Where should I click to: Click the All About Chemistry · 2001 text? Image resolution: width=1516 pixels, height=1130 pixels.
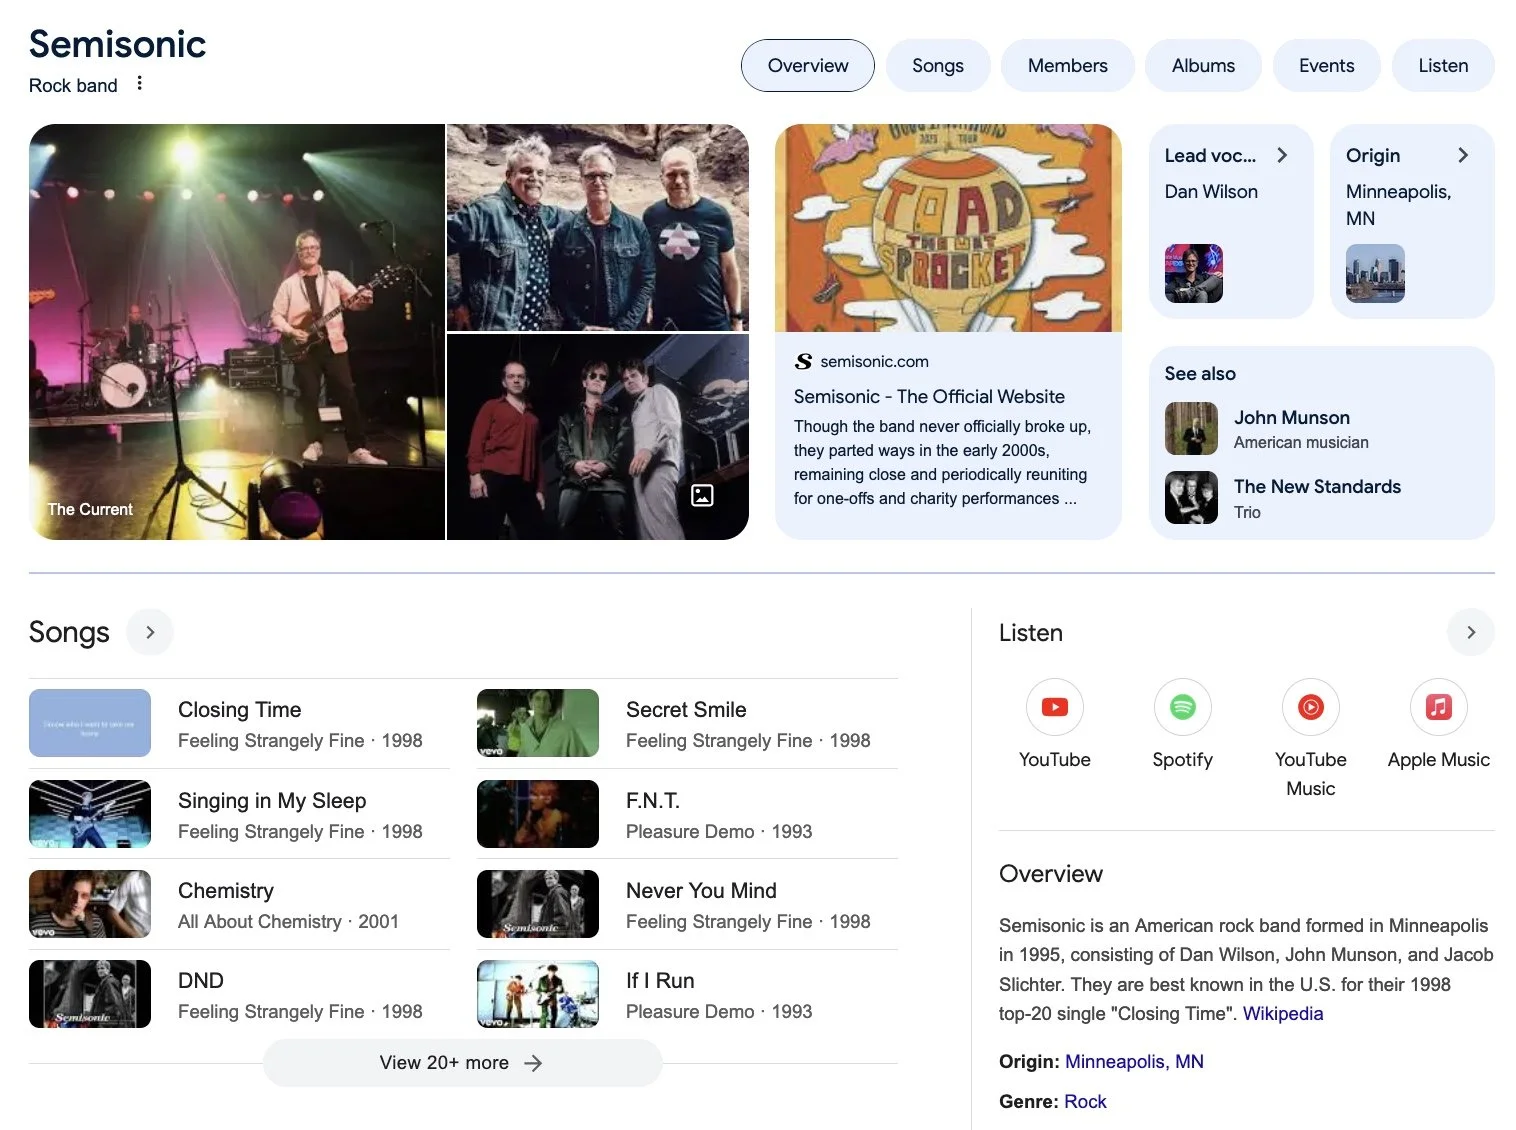click(288, 921)
